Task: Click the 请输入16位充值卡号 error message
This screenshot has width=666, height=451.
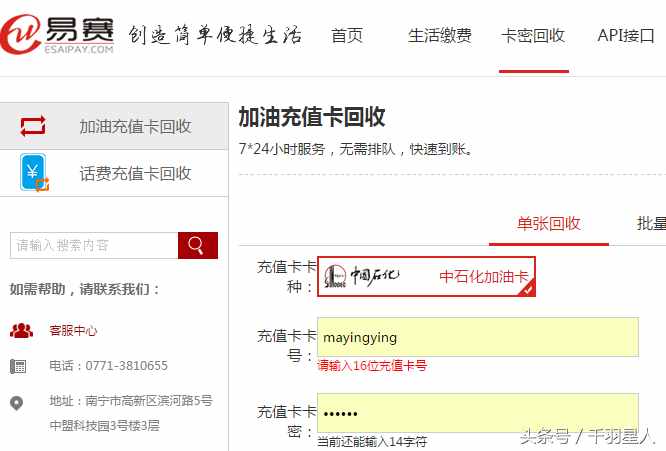Action: tap(372, 366)
